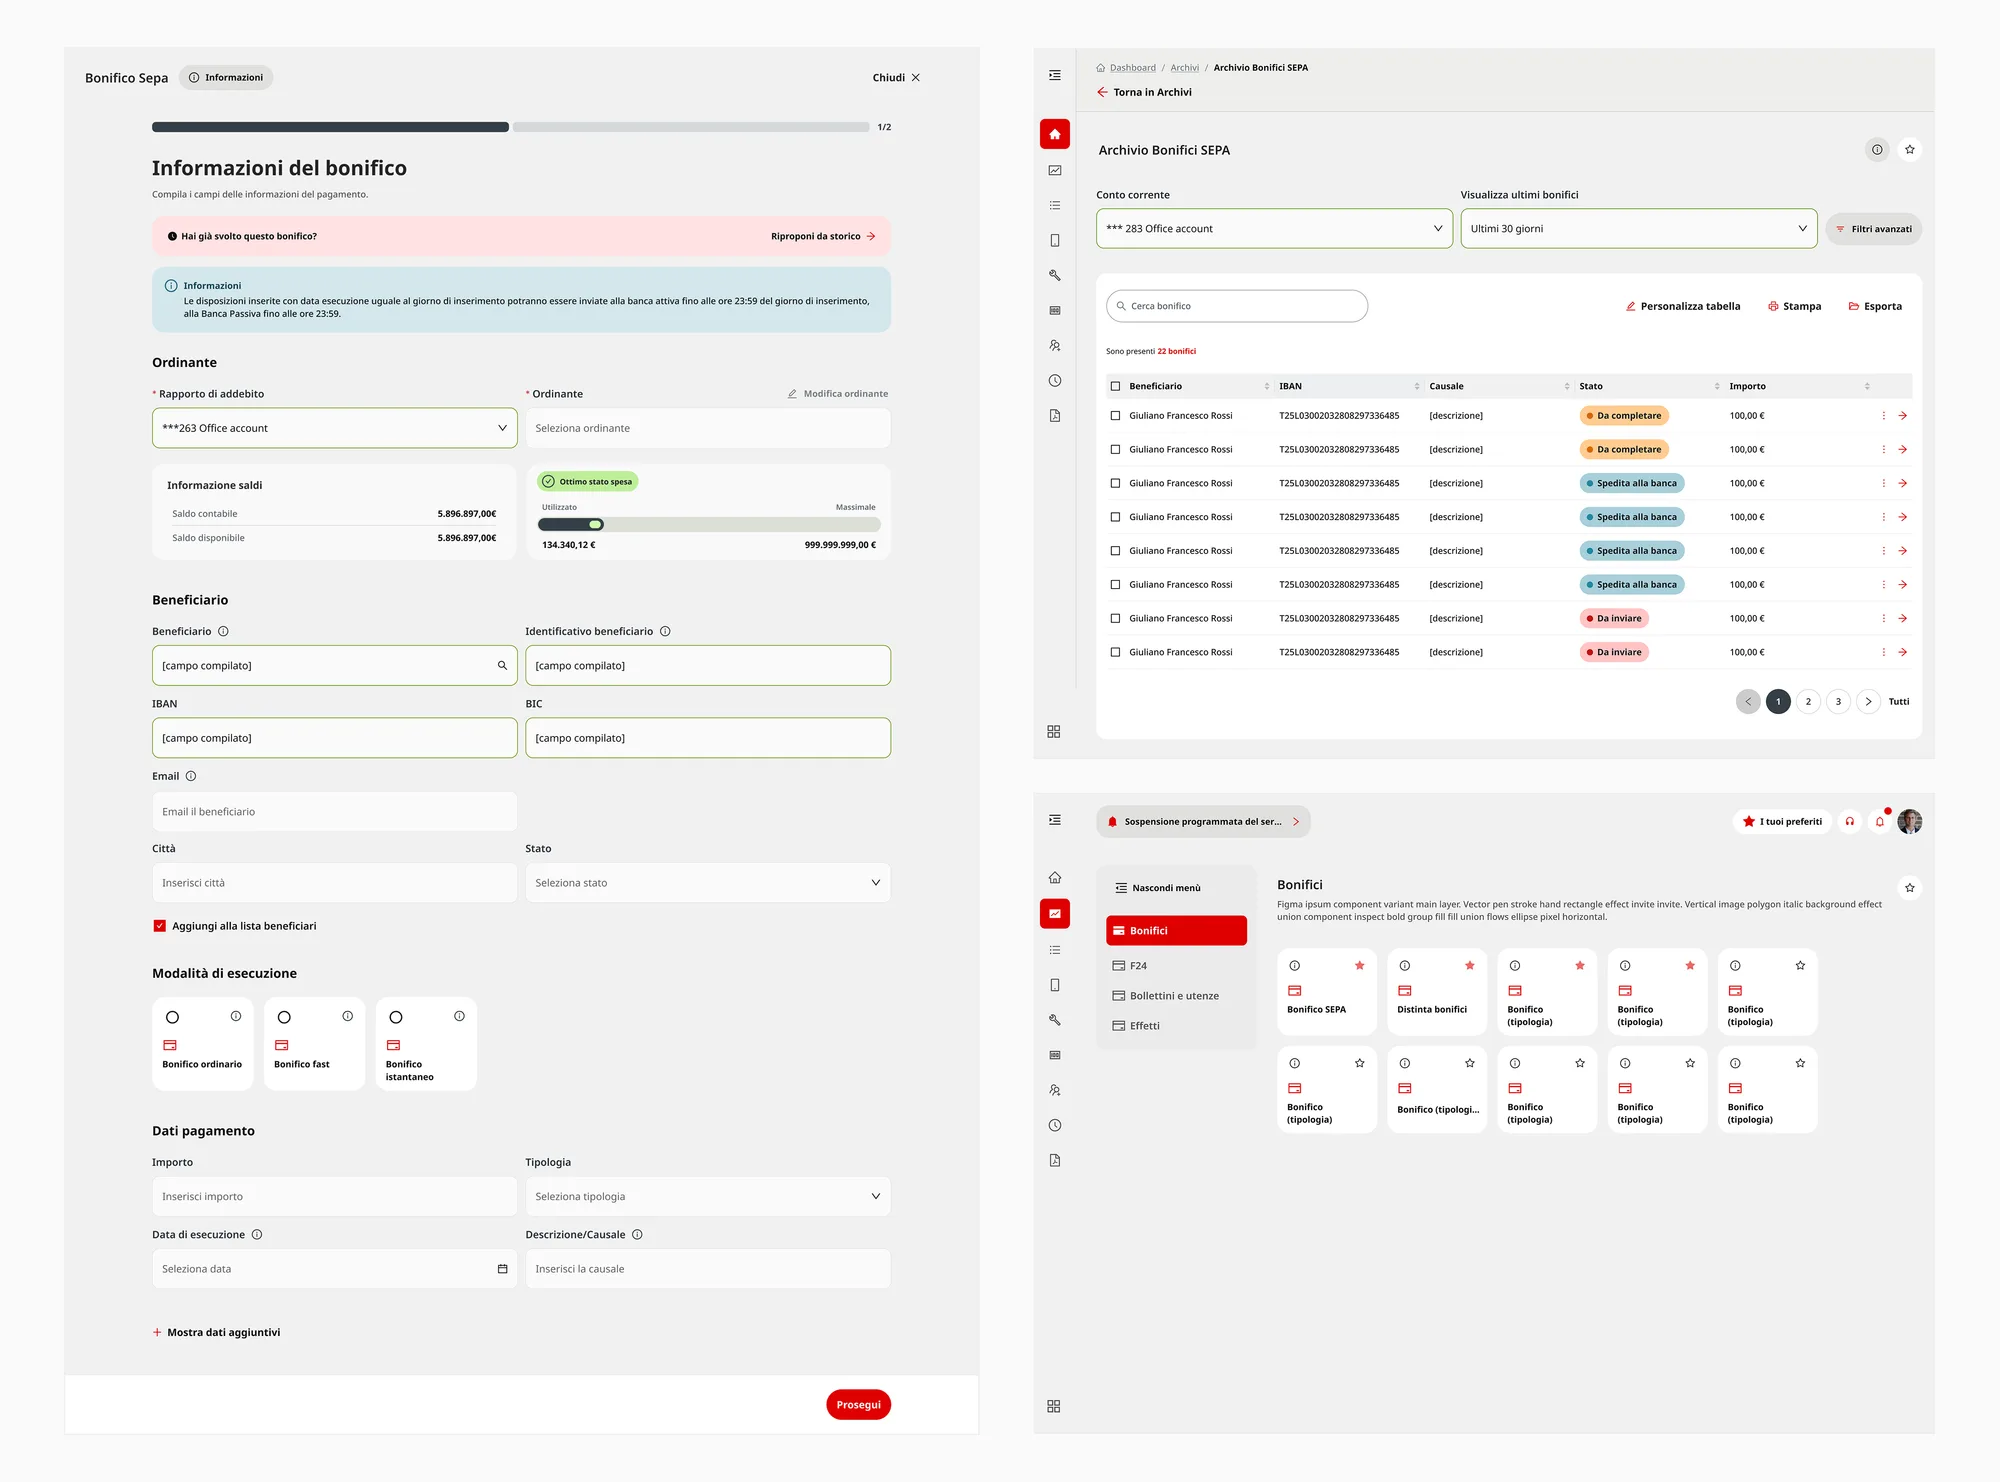
Task: Click the user profile avatar
Action: 1910,821
